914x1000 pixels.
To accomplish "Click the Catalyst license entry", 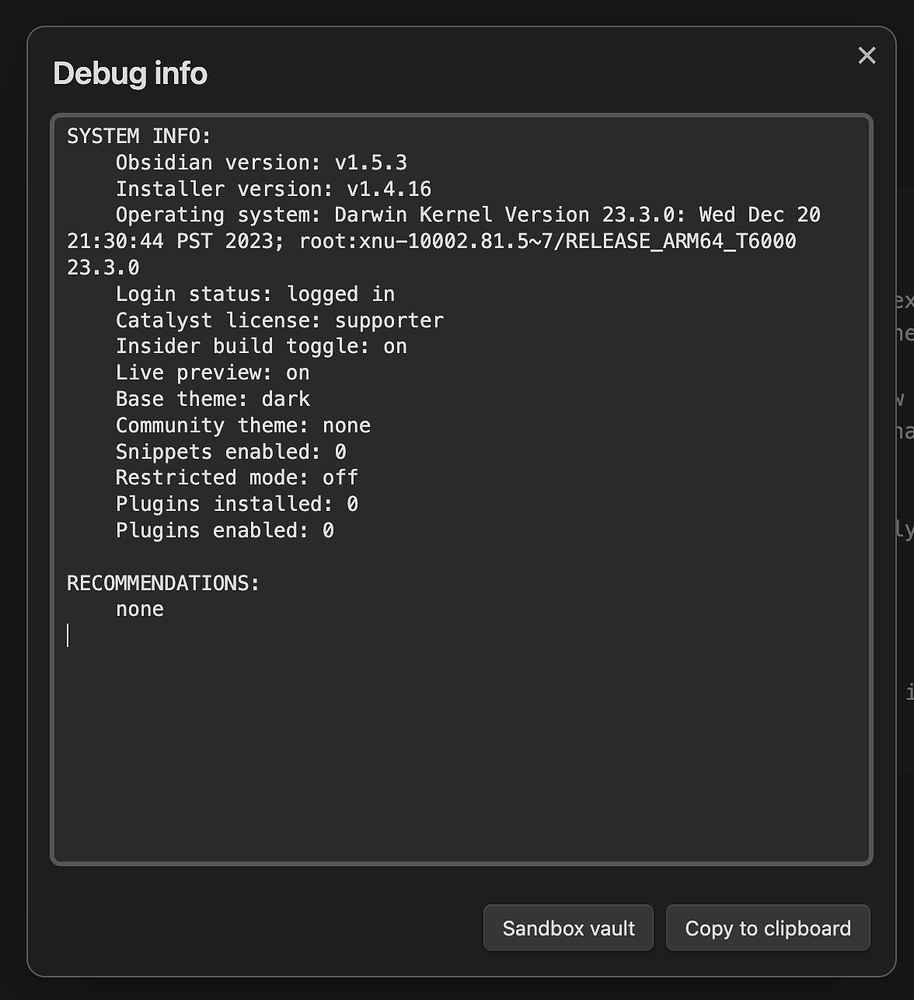I will pos(279,320).
